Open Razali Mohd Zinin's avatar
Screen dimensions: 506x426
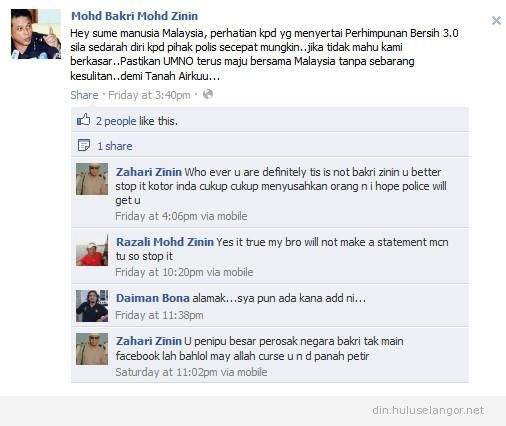coord(92,250)
